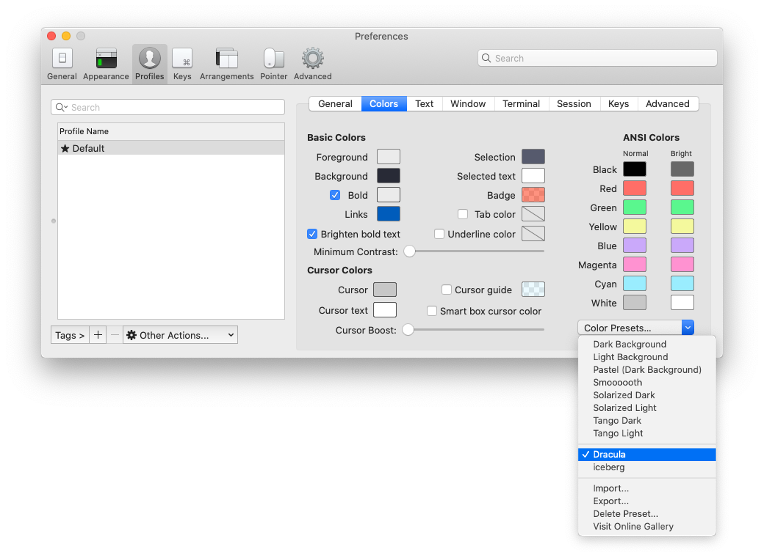Image resolution: width=764 pixels, height=555 pixels.
Task: Open Appearance preferences toolbar icon
Action: pyautogui.click(x=106, y=64)
